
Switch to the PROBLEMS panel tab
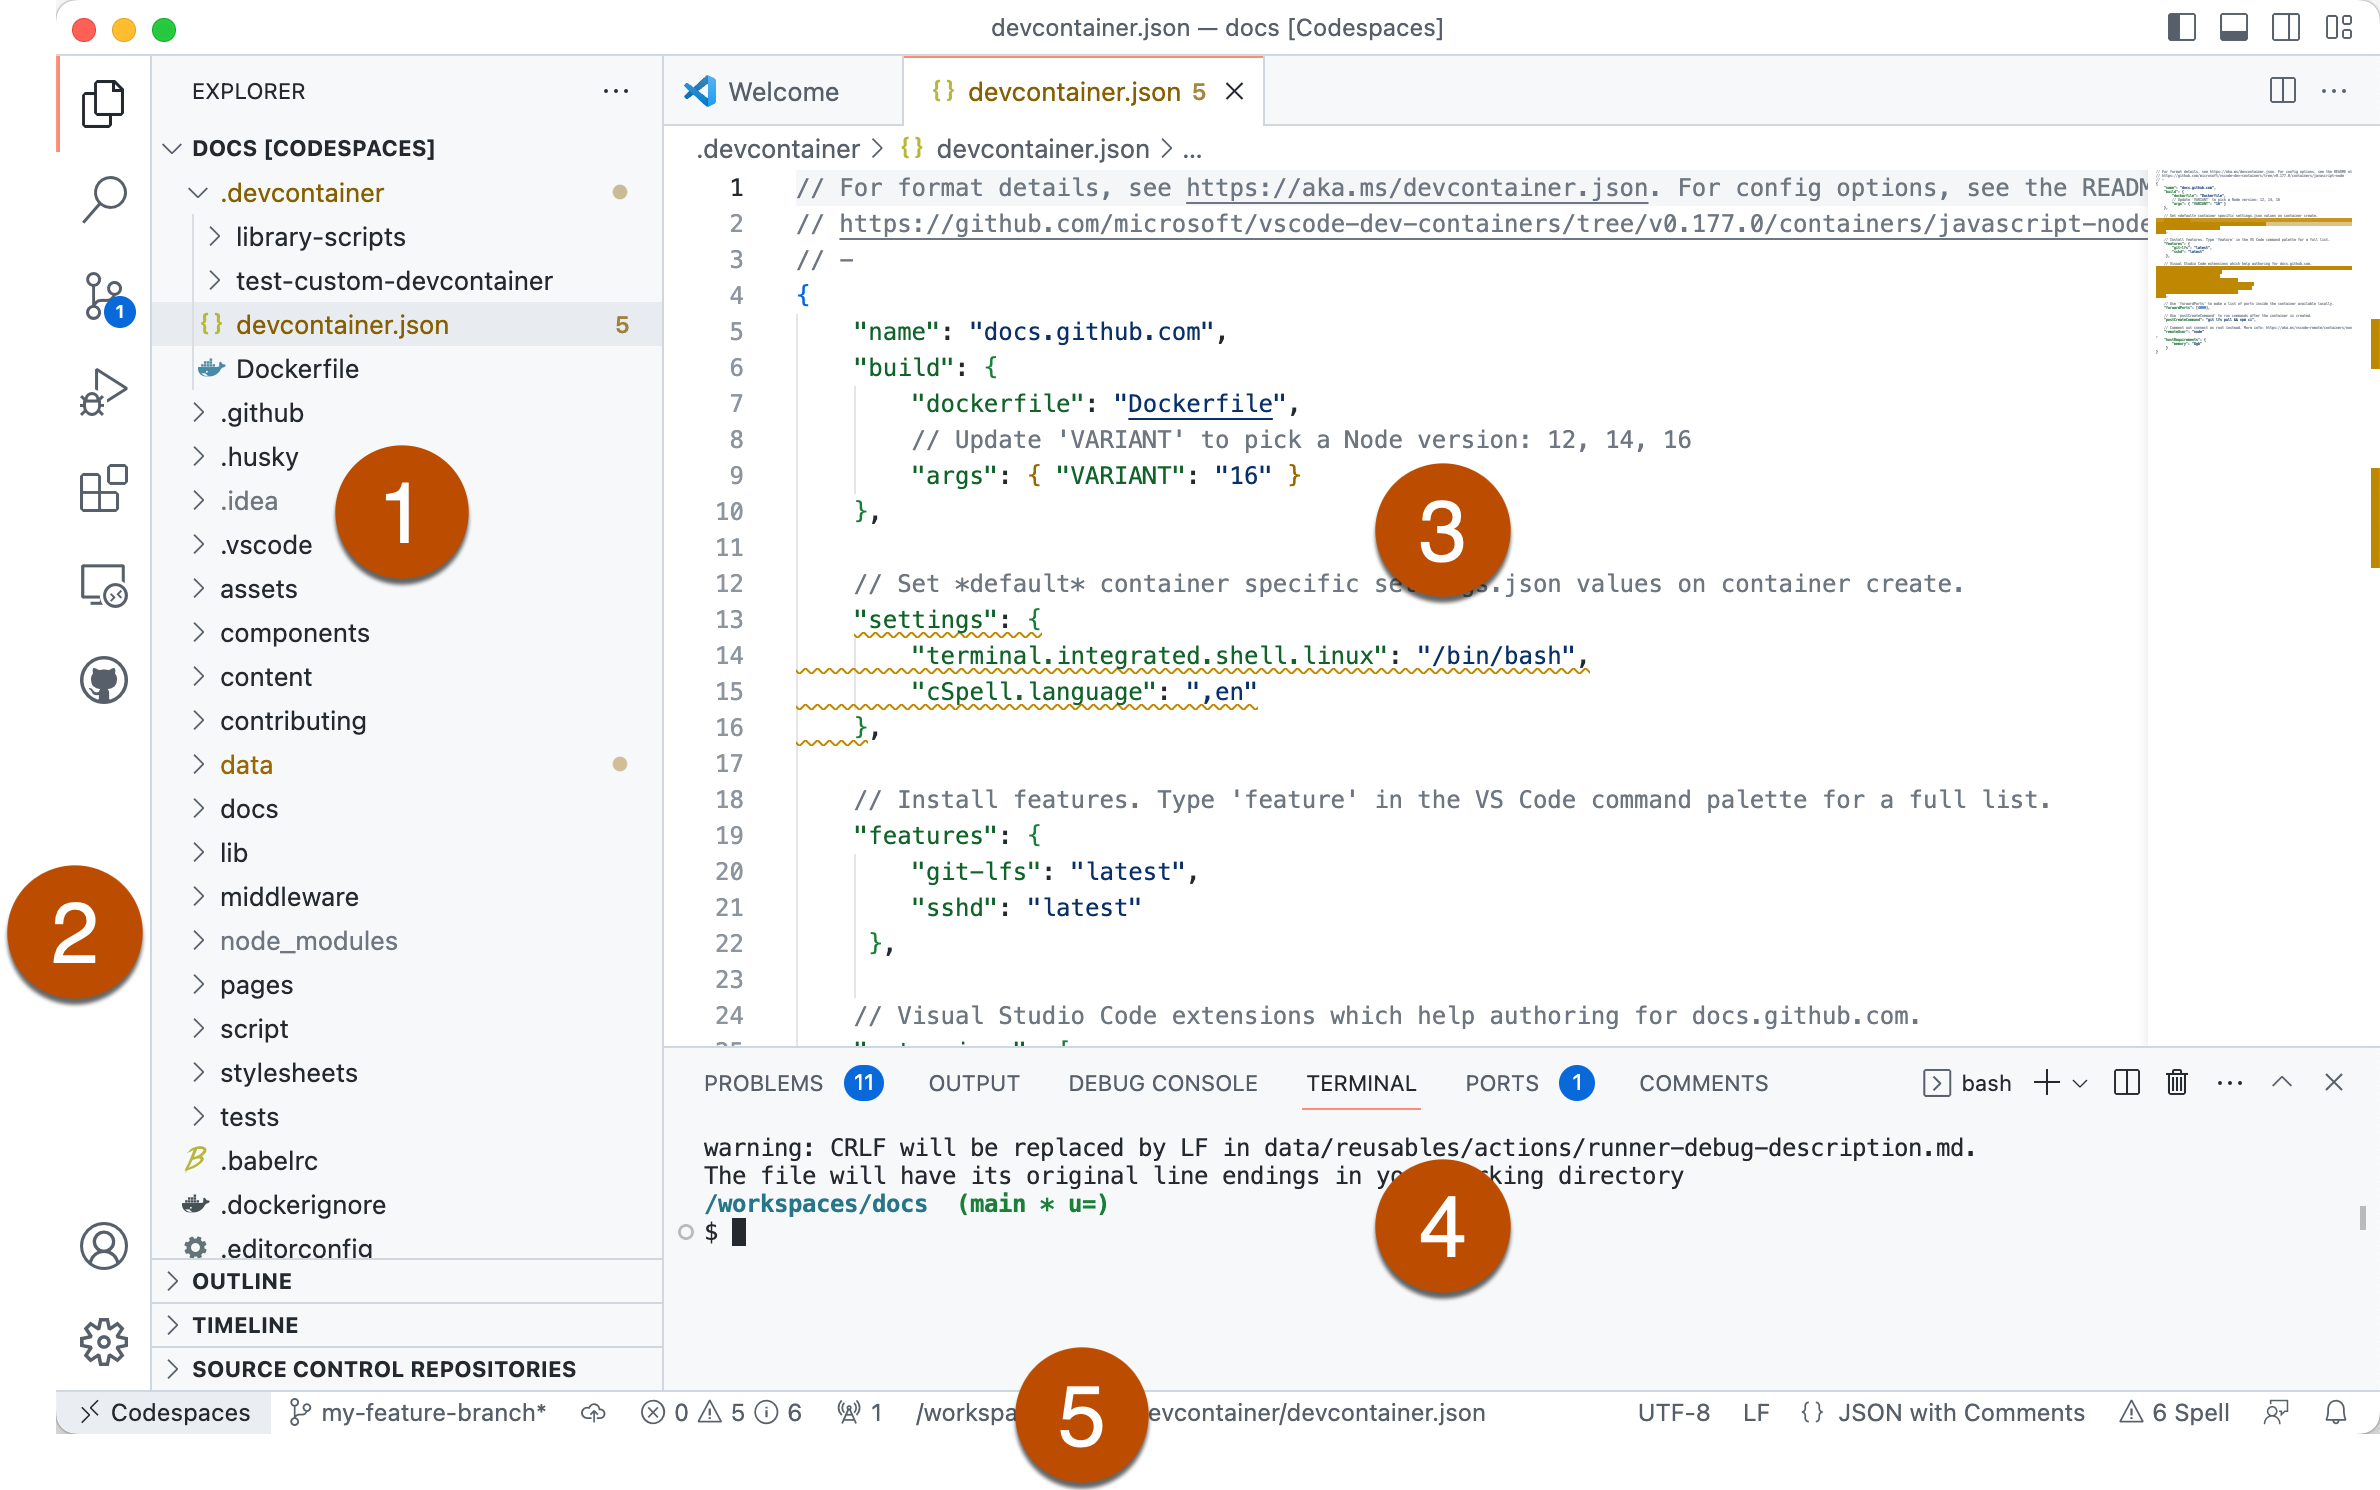763,1083
